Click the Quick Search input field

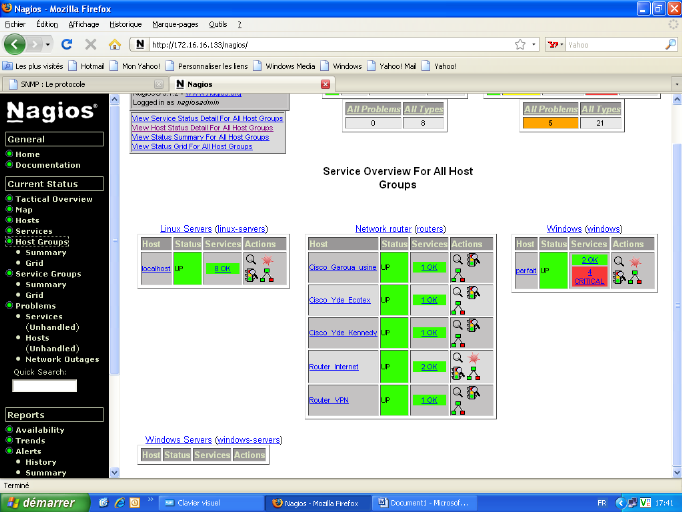44,386
